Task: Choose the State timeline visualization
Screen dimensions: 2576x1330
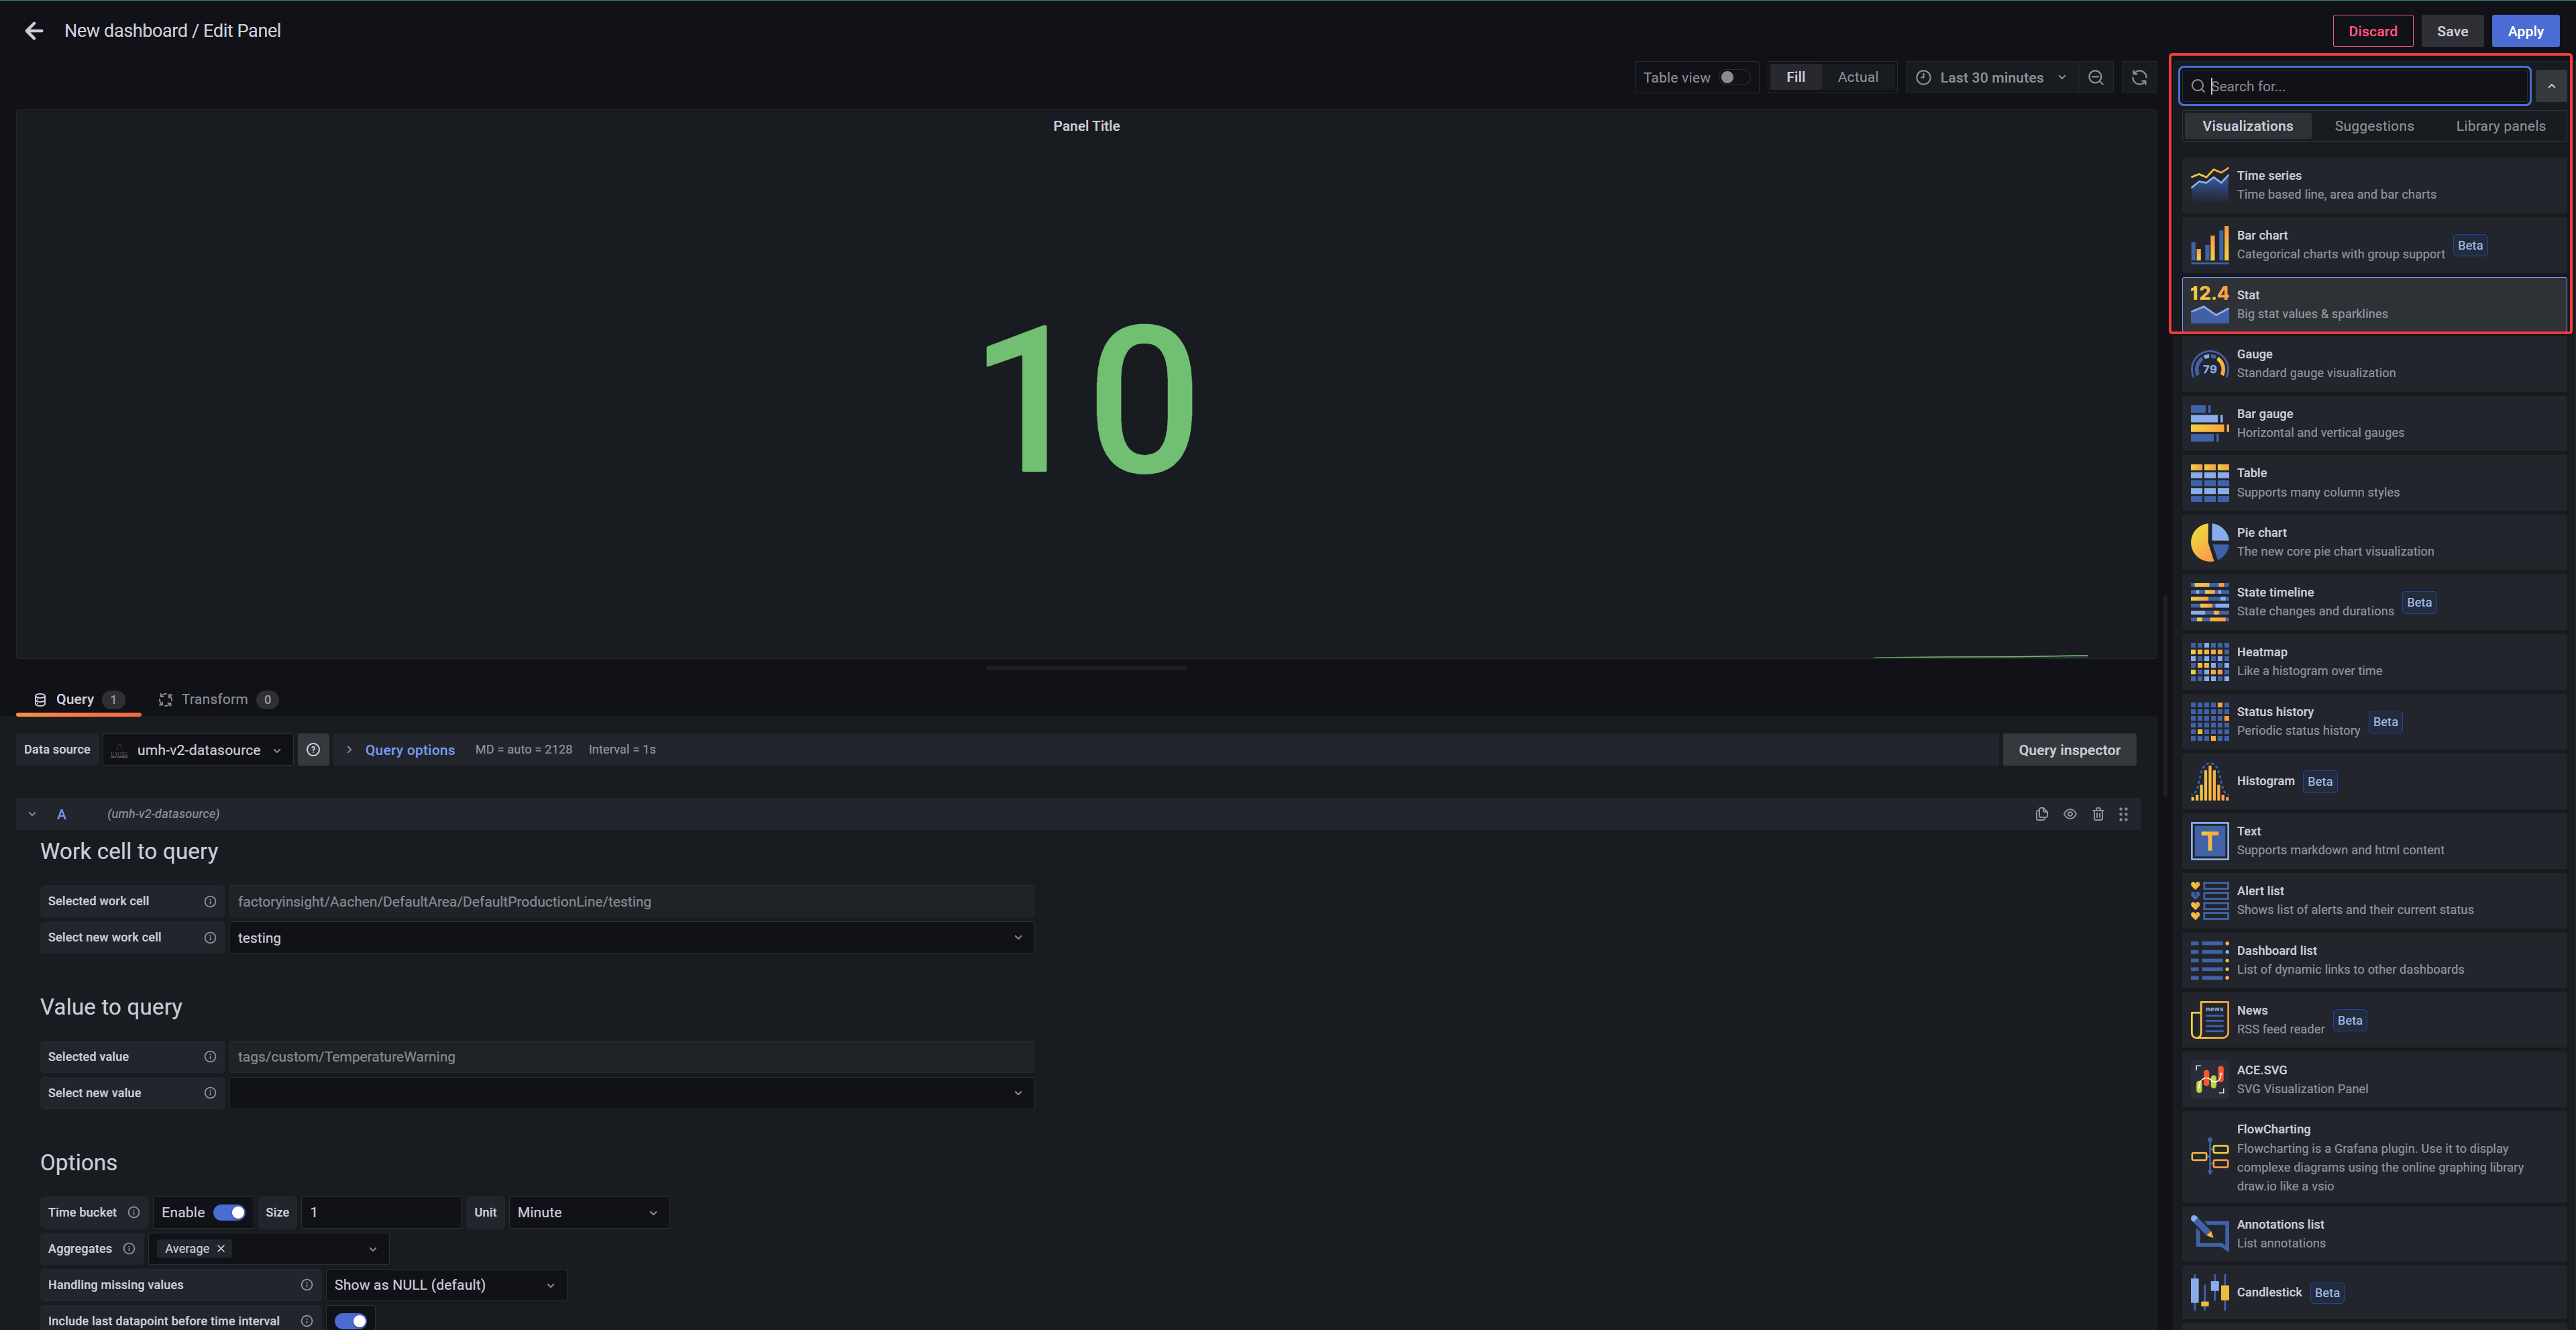Action: pos(2374,602)
